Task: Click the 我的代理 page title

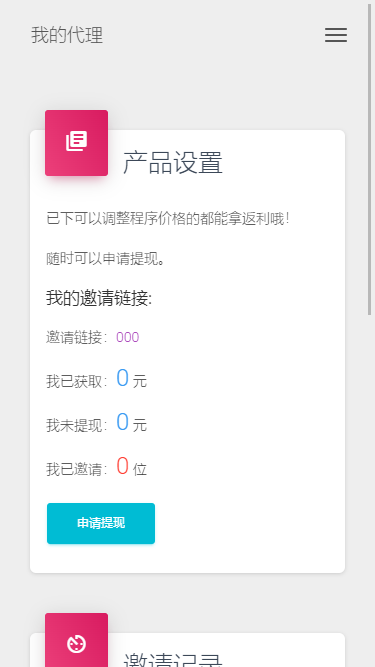Action: click(67, 35)
